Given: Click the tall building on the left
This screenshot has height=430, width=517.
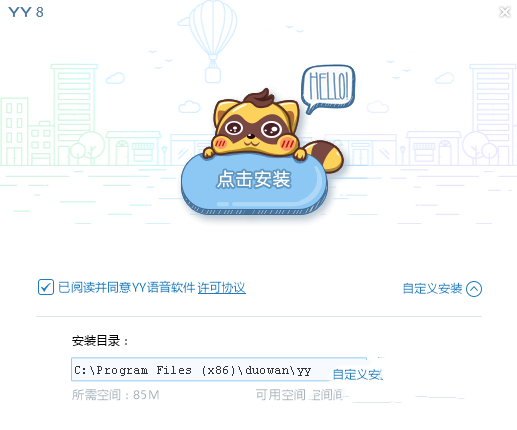Looking at the screenshot, I should (74, 114).
